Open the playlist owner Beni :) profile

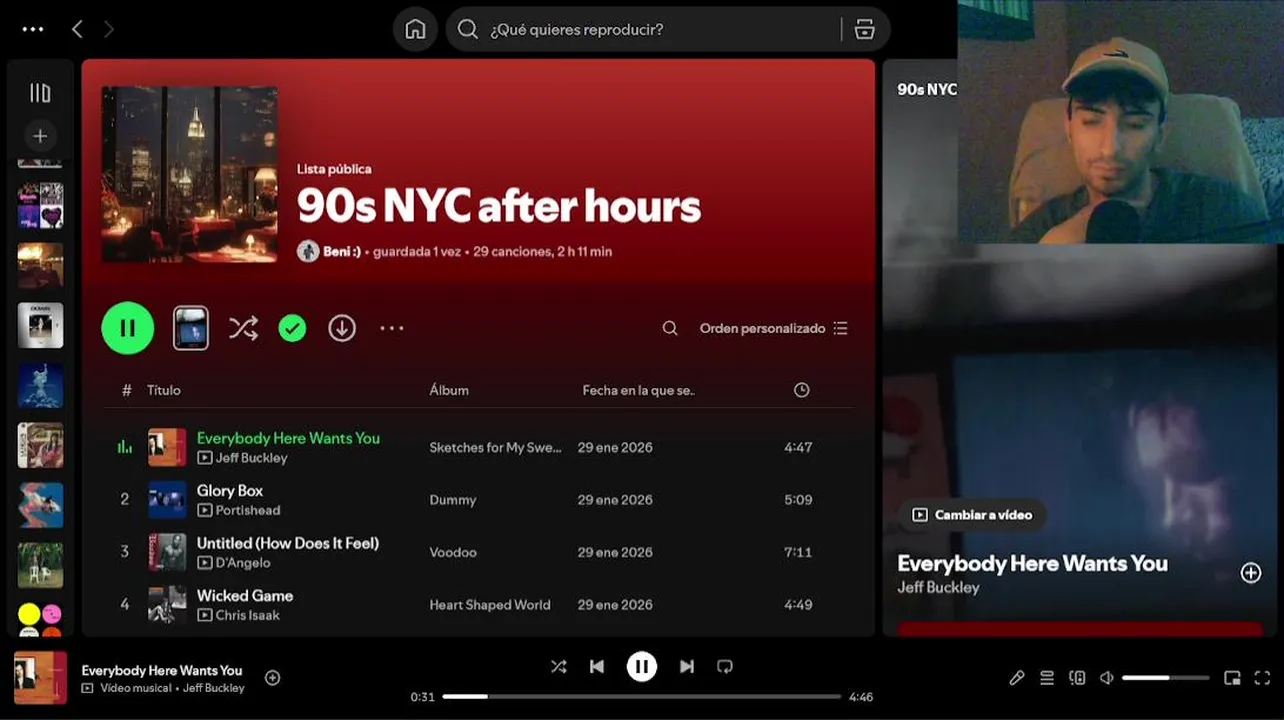pyautogui.click(x=343, y=252)
